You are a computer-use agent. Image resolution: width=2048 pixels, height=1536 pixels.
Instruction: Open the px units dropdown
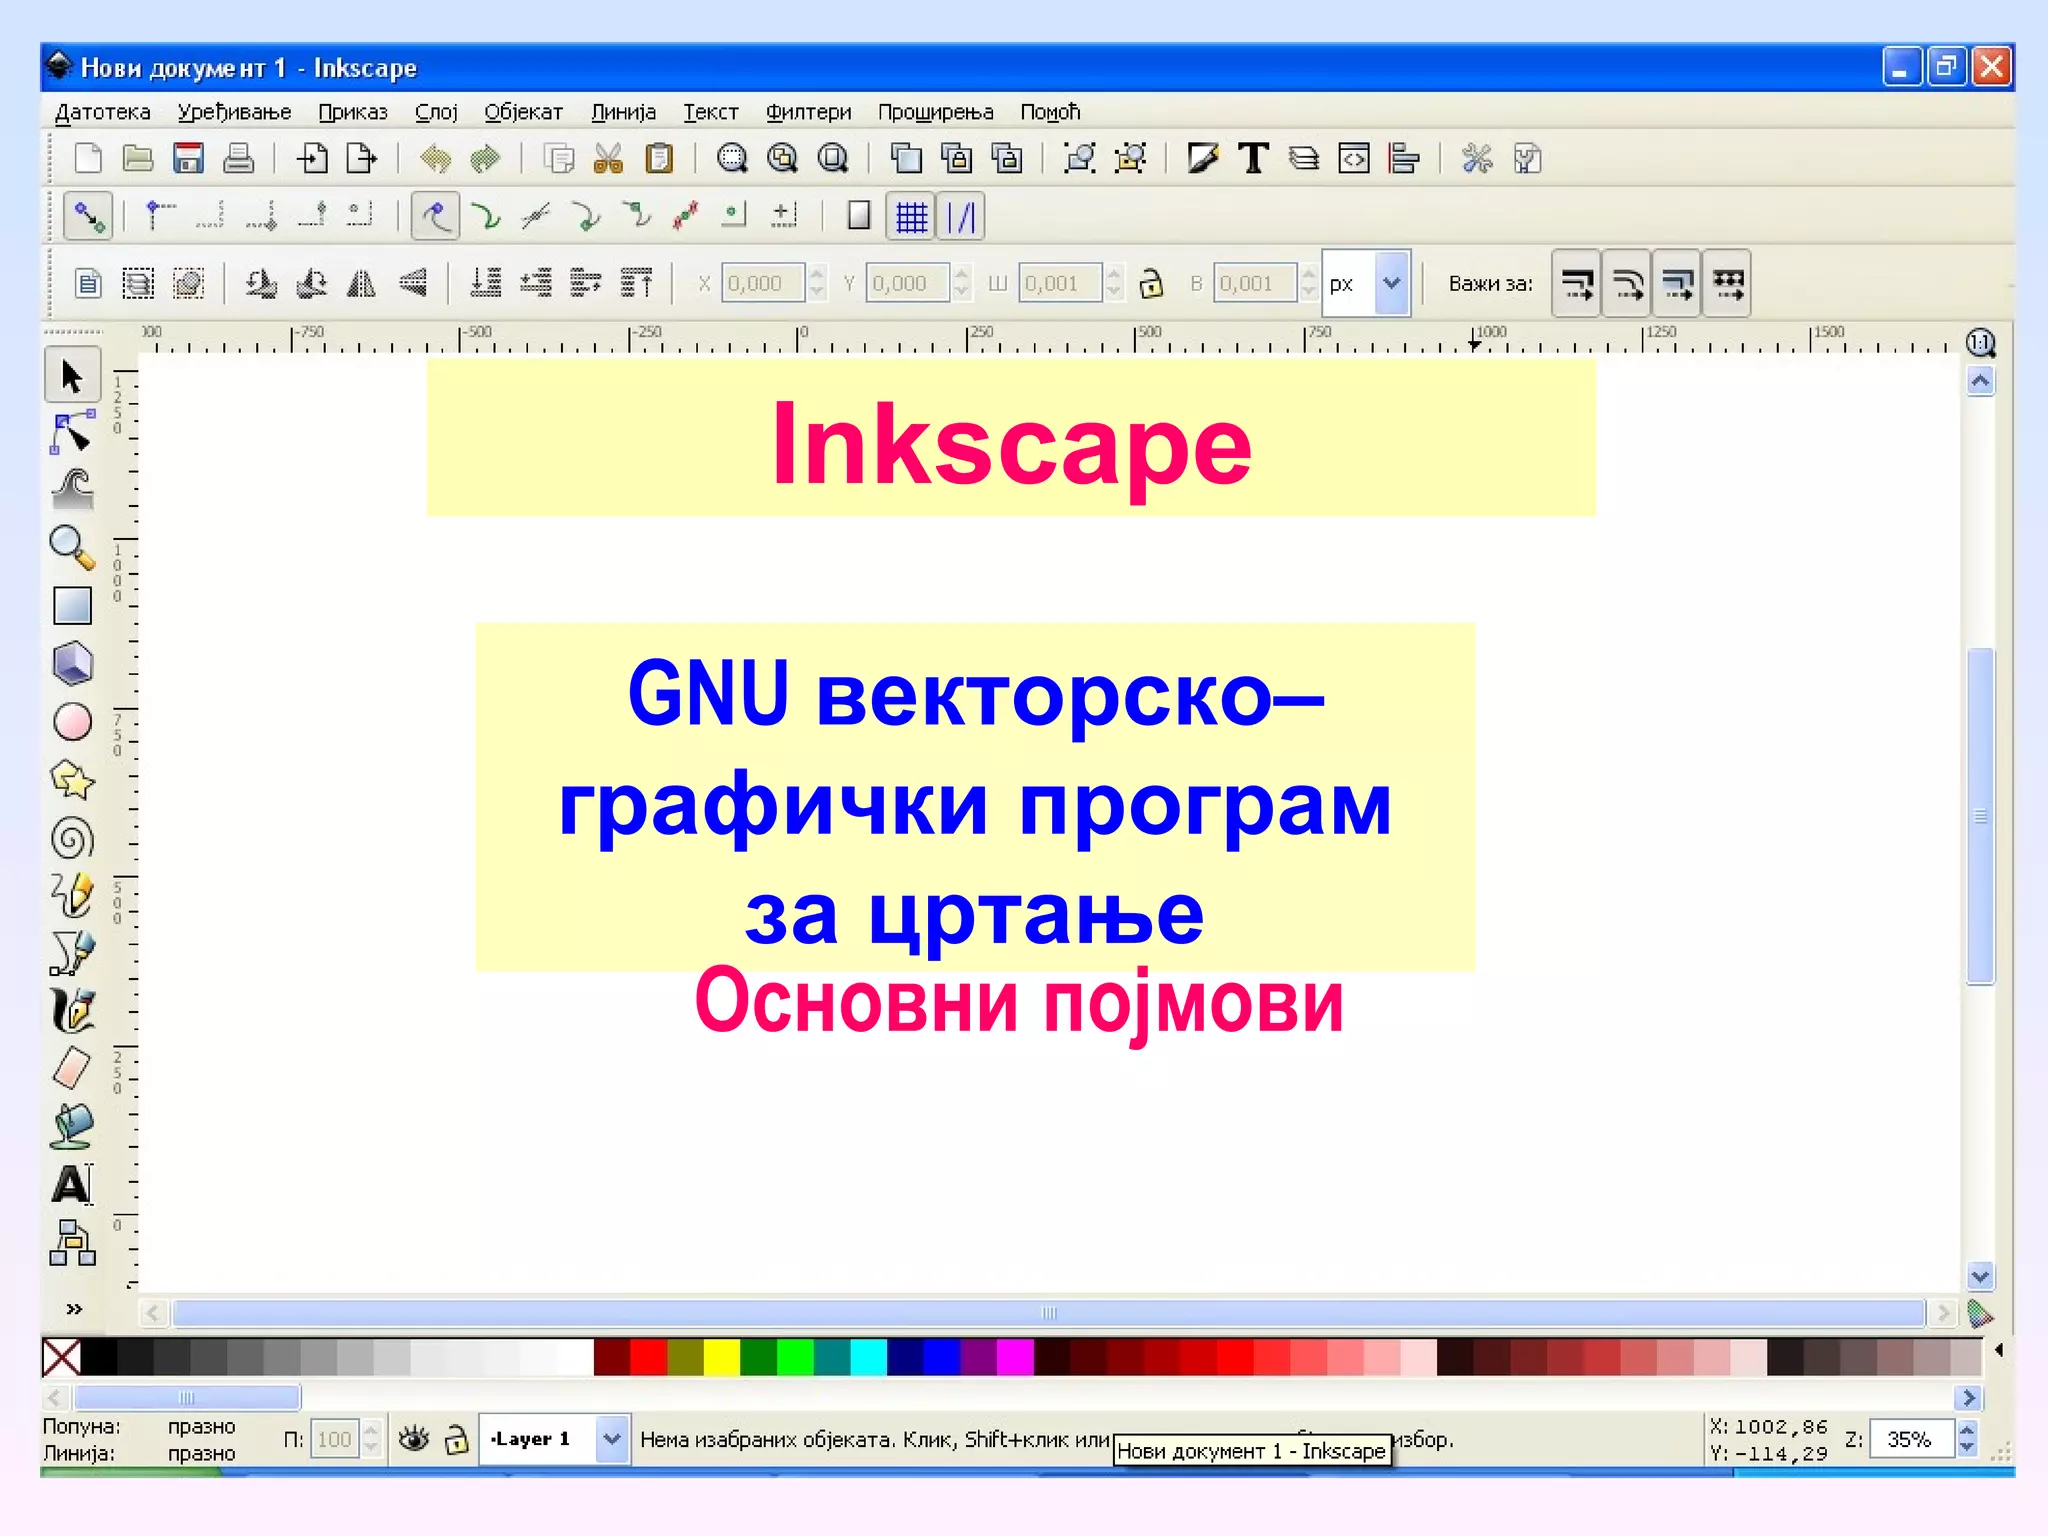click(x=1391, y=284)
